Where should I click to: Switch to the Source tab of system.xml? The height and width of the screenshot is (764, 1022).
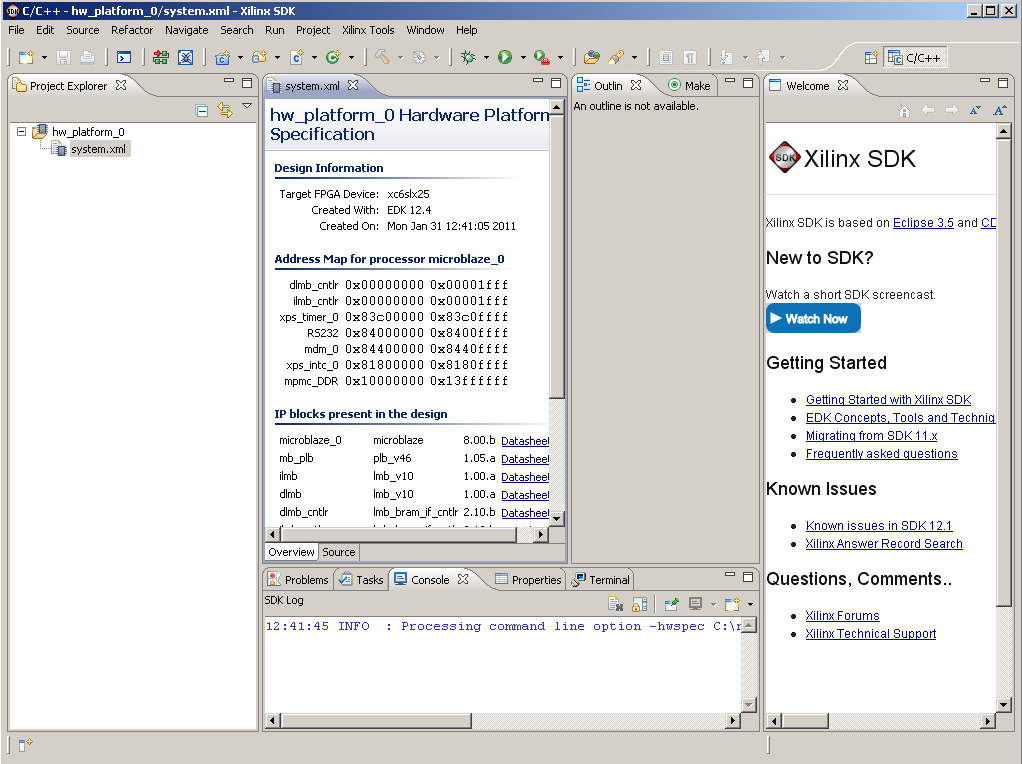339,552
